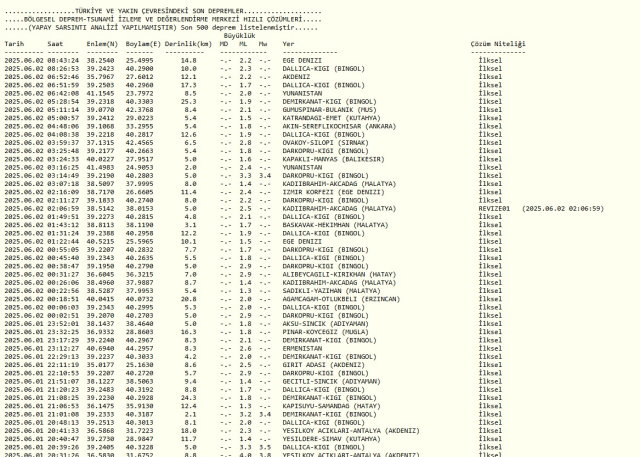Click the ALIBEYCAGILI-KIRIKHAN (HATAY) location
Image resolution: width=640 pixels, height=457 pixels.
(x=339, y=275)
